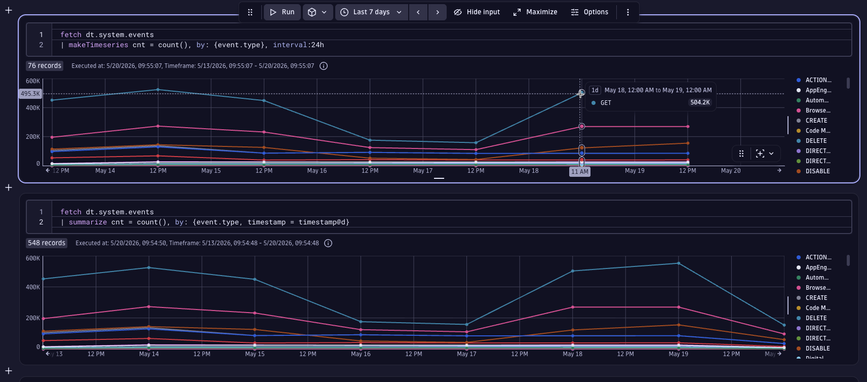
Task: Toggle Autom series in makeTimeseries chart legend
Action: pos(814,101)
